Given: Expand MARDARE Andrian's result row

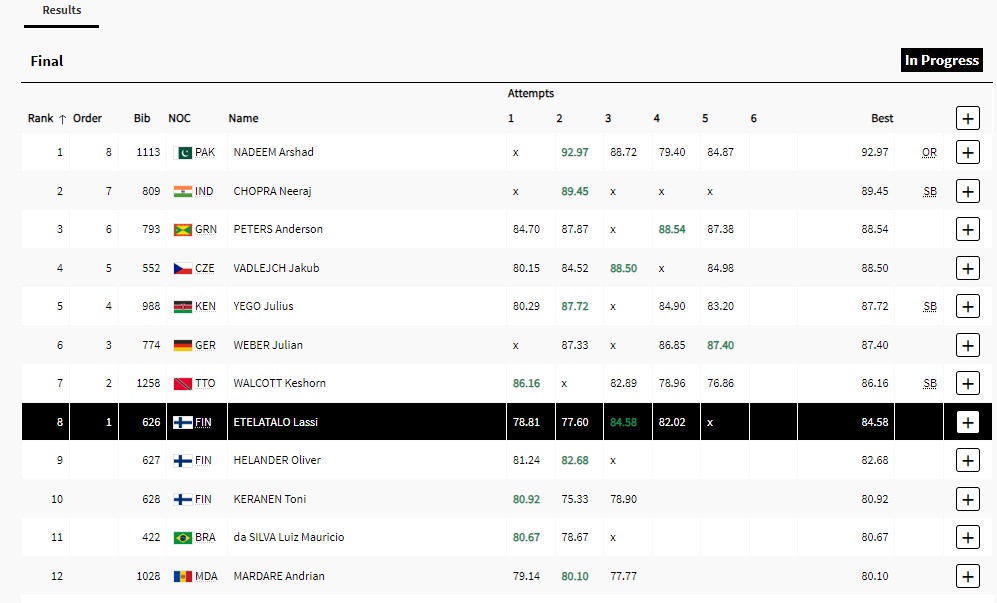Looking at the screenshot, I should click(x=967, y=576).
